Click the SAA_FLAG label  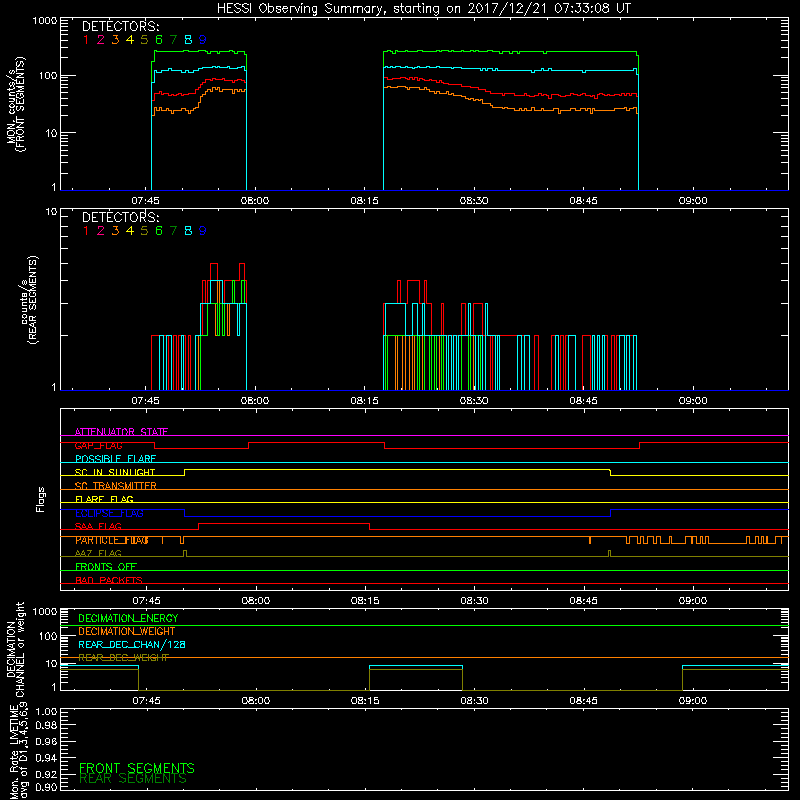[98, 527]
